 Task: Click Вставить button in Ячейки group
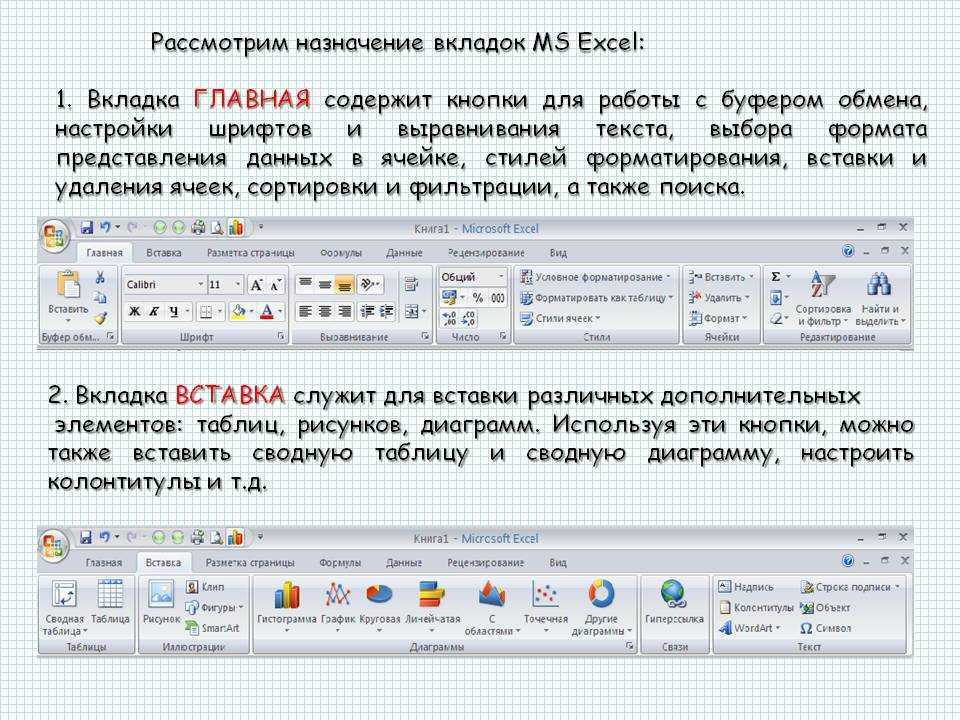pyautogui.click(x=721, y=277)
